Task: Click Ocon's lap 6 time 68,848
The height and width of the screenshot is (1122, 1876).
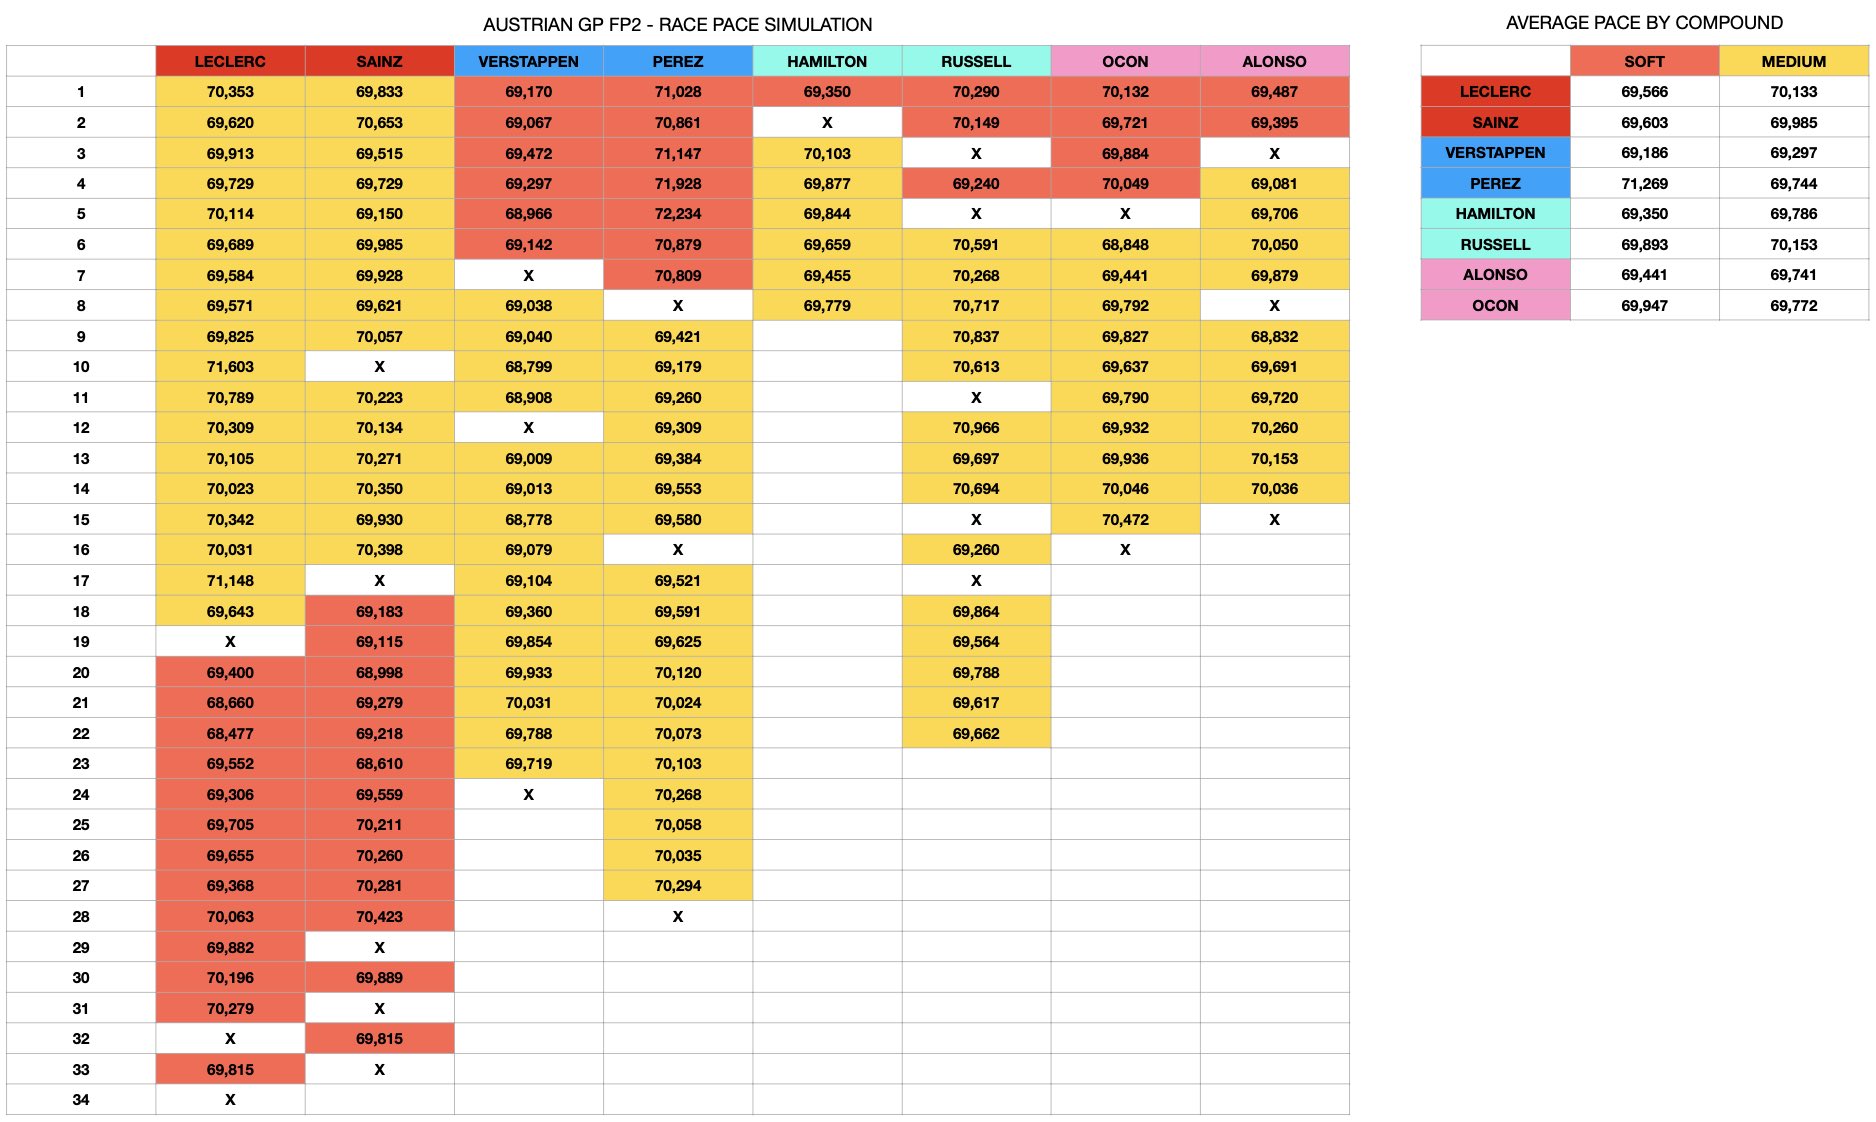Action: (1125, 245)
